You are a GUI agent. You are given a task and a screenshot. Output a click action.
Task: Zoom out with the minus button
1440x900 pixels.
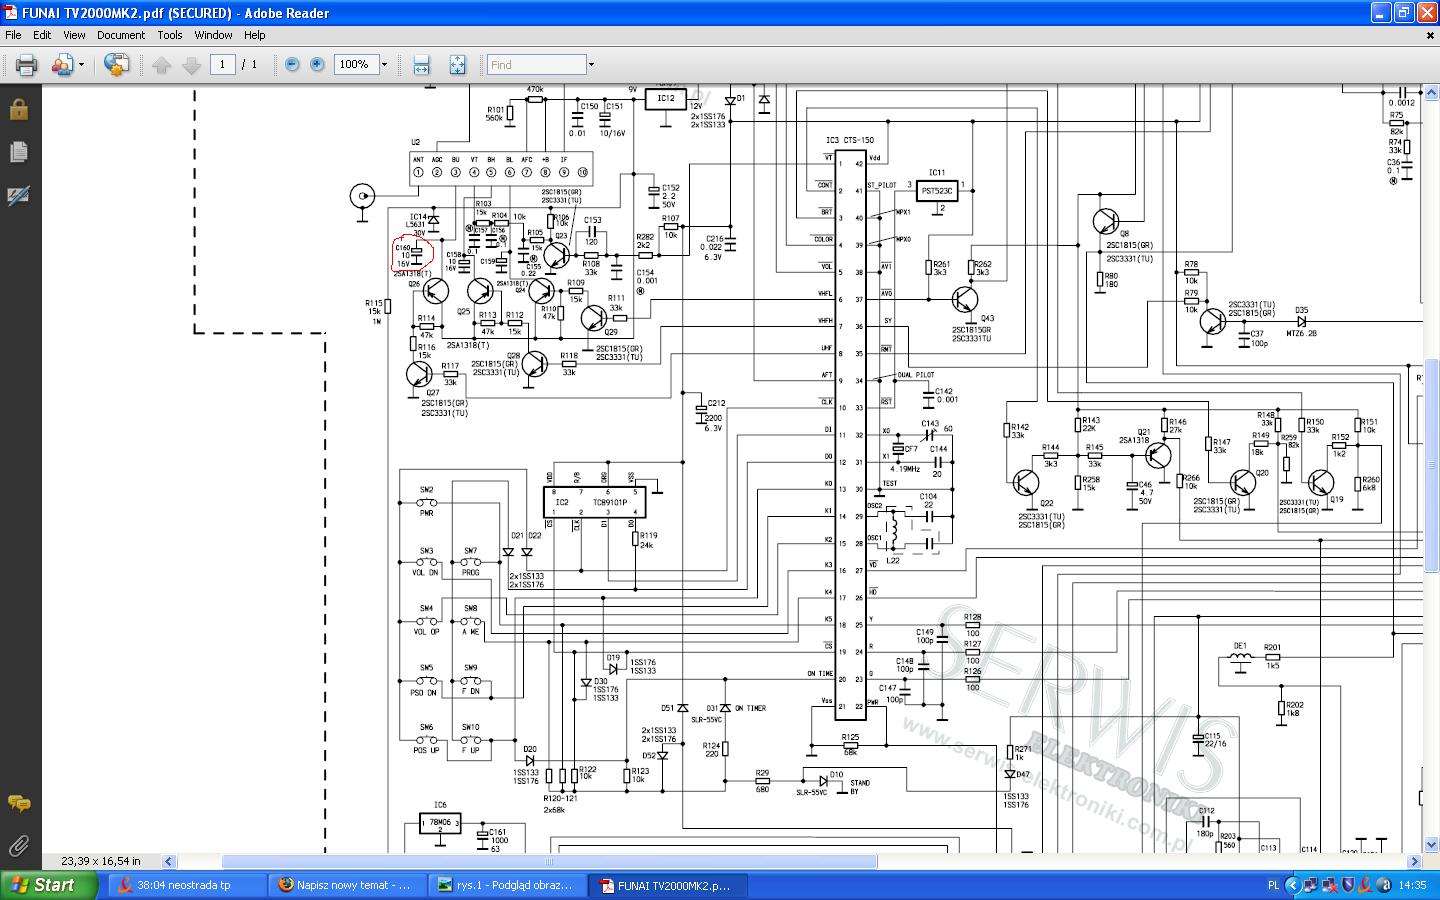(292, 65)
